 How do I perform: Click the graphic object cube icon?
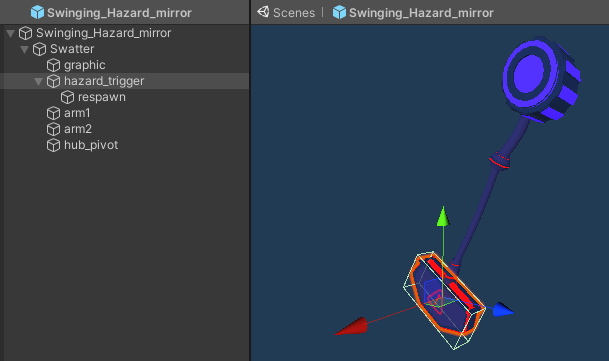[x=53, y=65]
